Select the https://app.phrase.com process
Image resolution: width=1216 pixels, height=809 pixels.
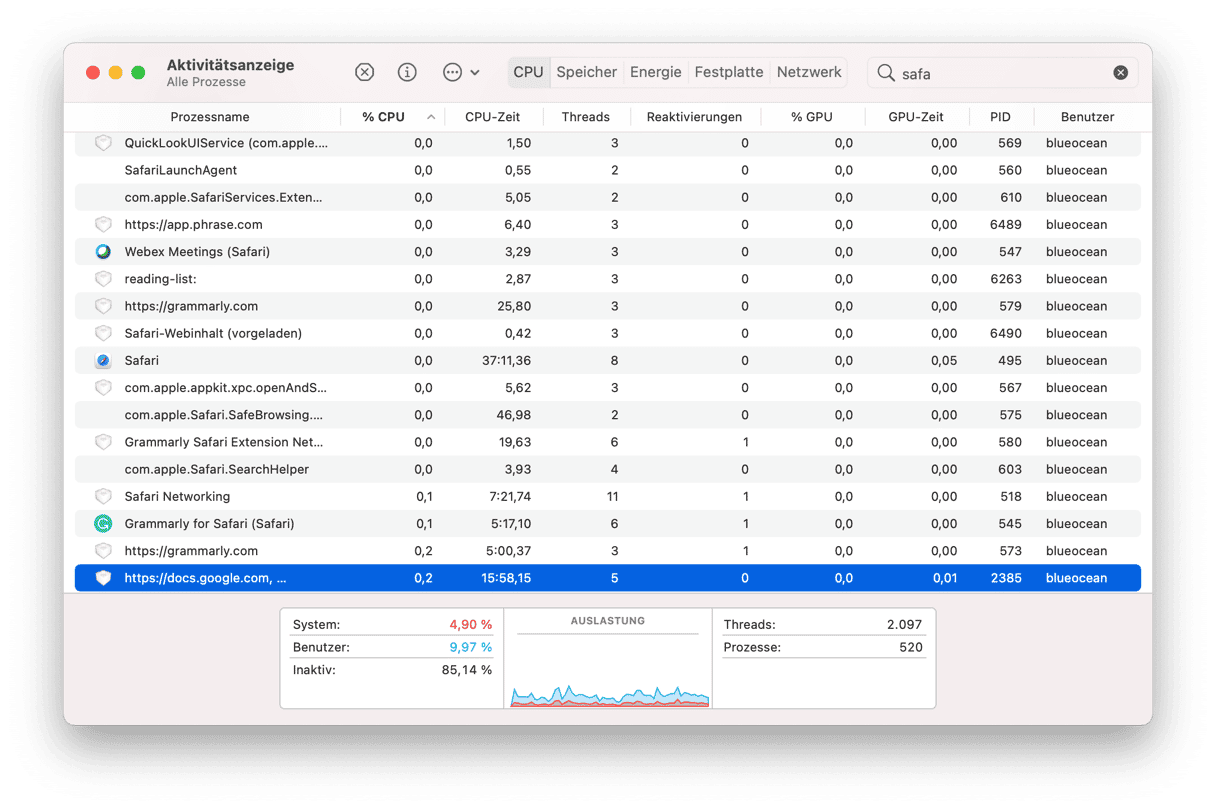pyautogui.click(x=193, y=225)
